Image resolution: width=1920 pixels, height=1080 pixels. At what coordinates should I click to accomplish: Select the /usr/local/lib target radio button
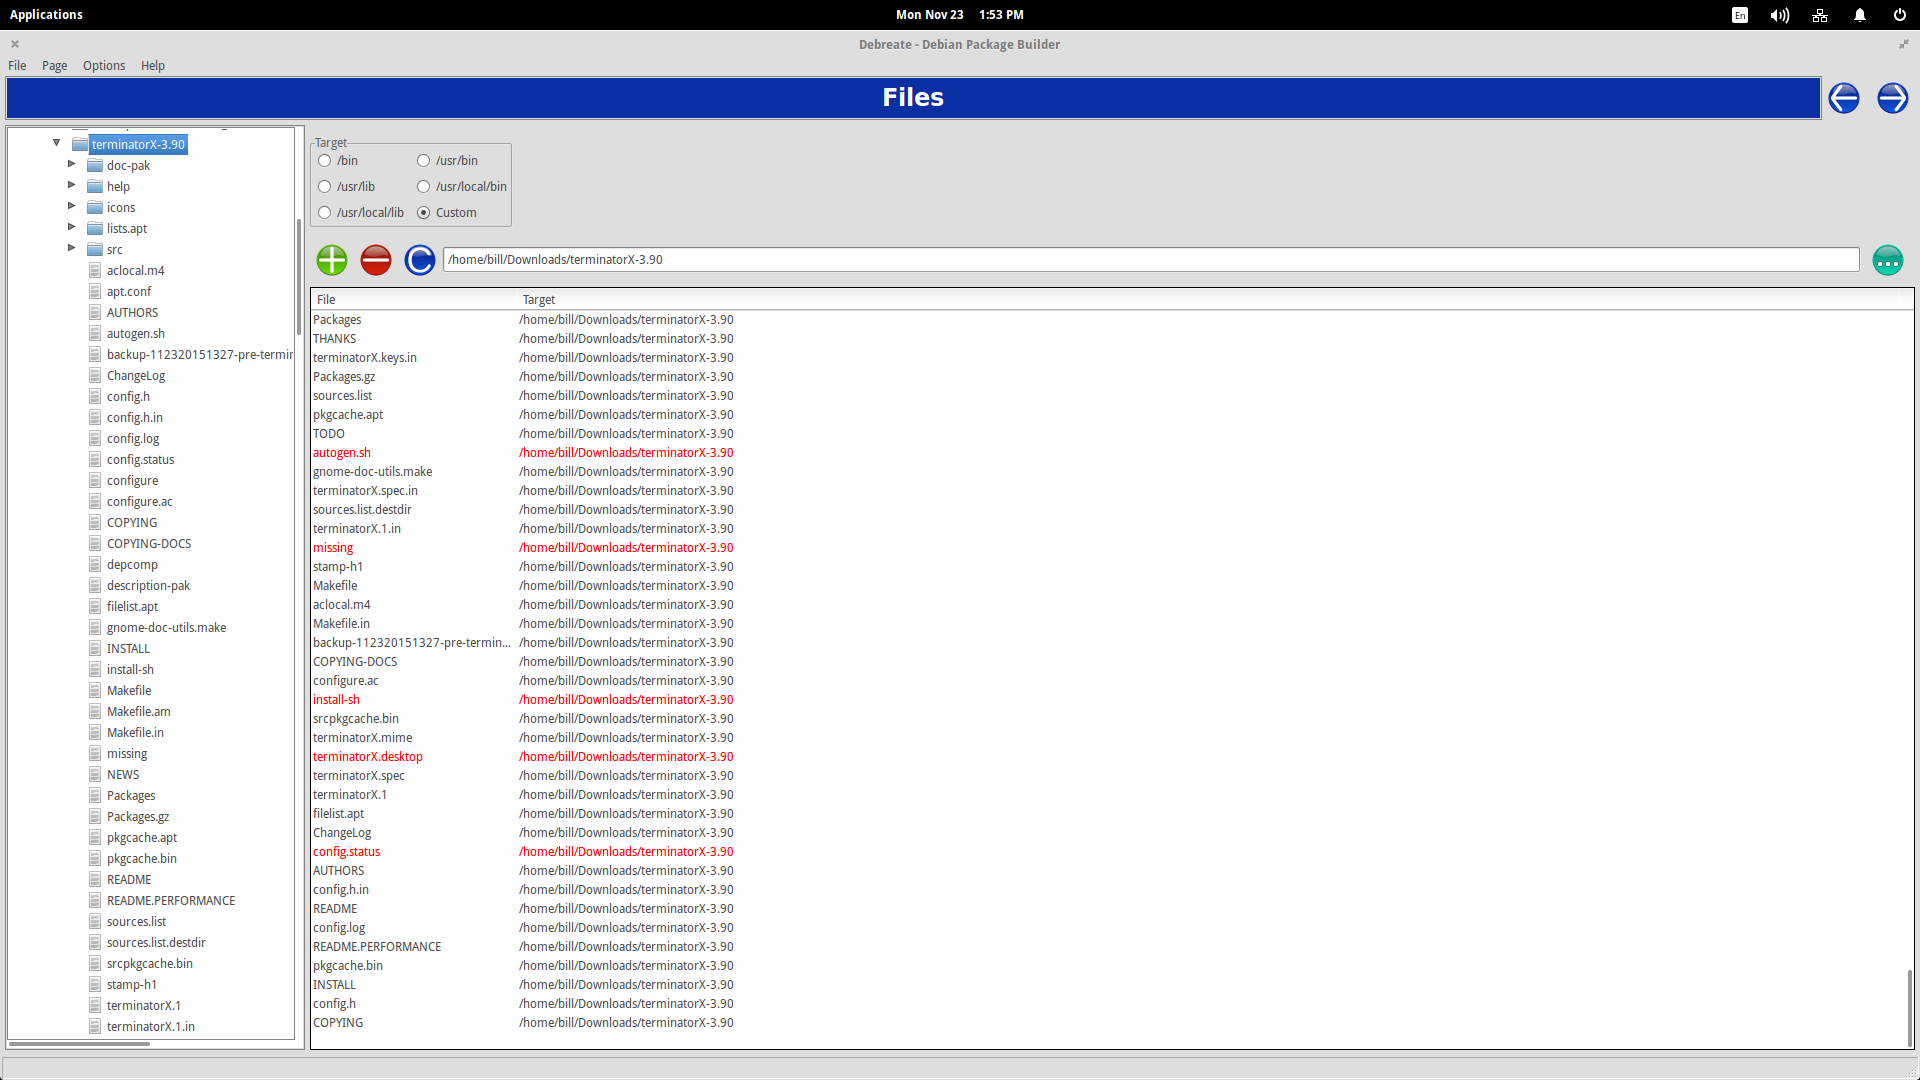click(325, 213)
